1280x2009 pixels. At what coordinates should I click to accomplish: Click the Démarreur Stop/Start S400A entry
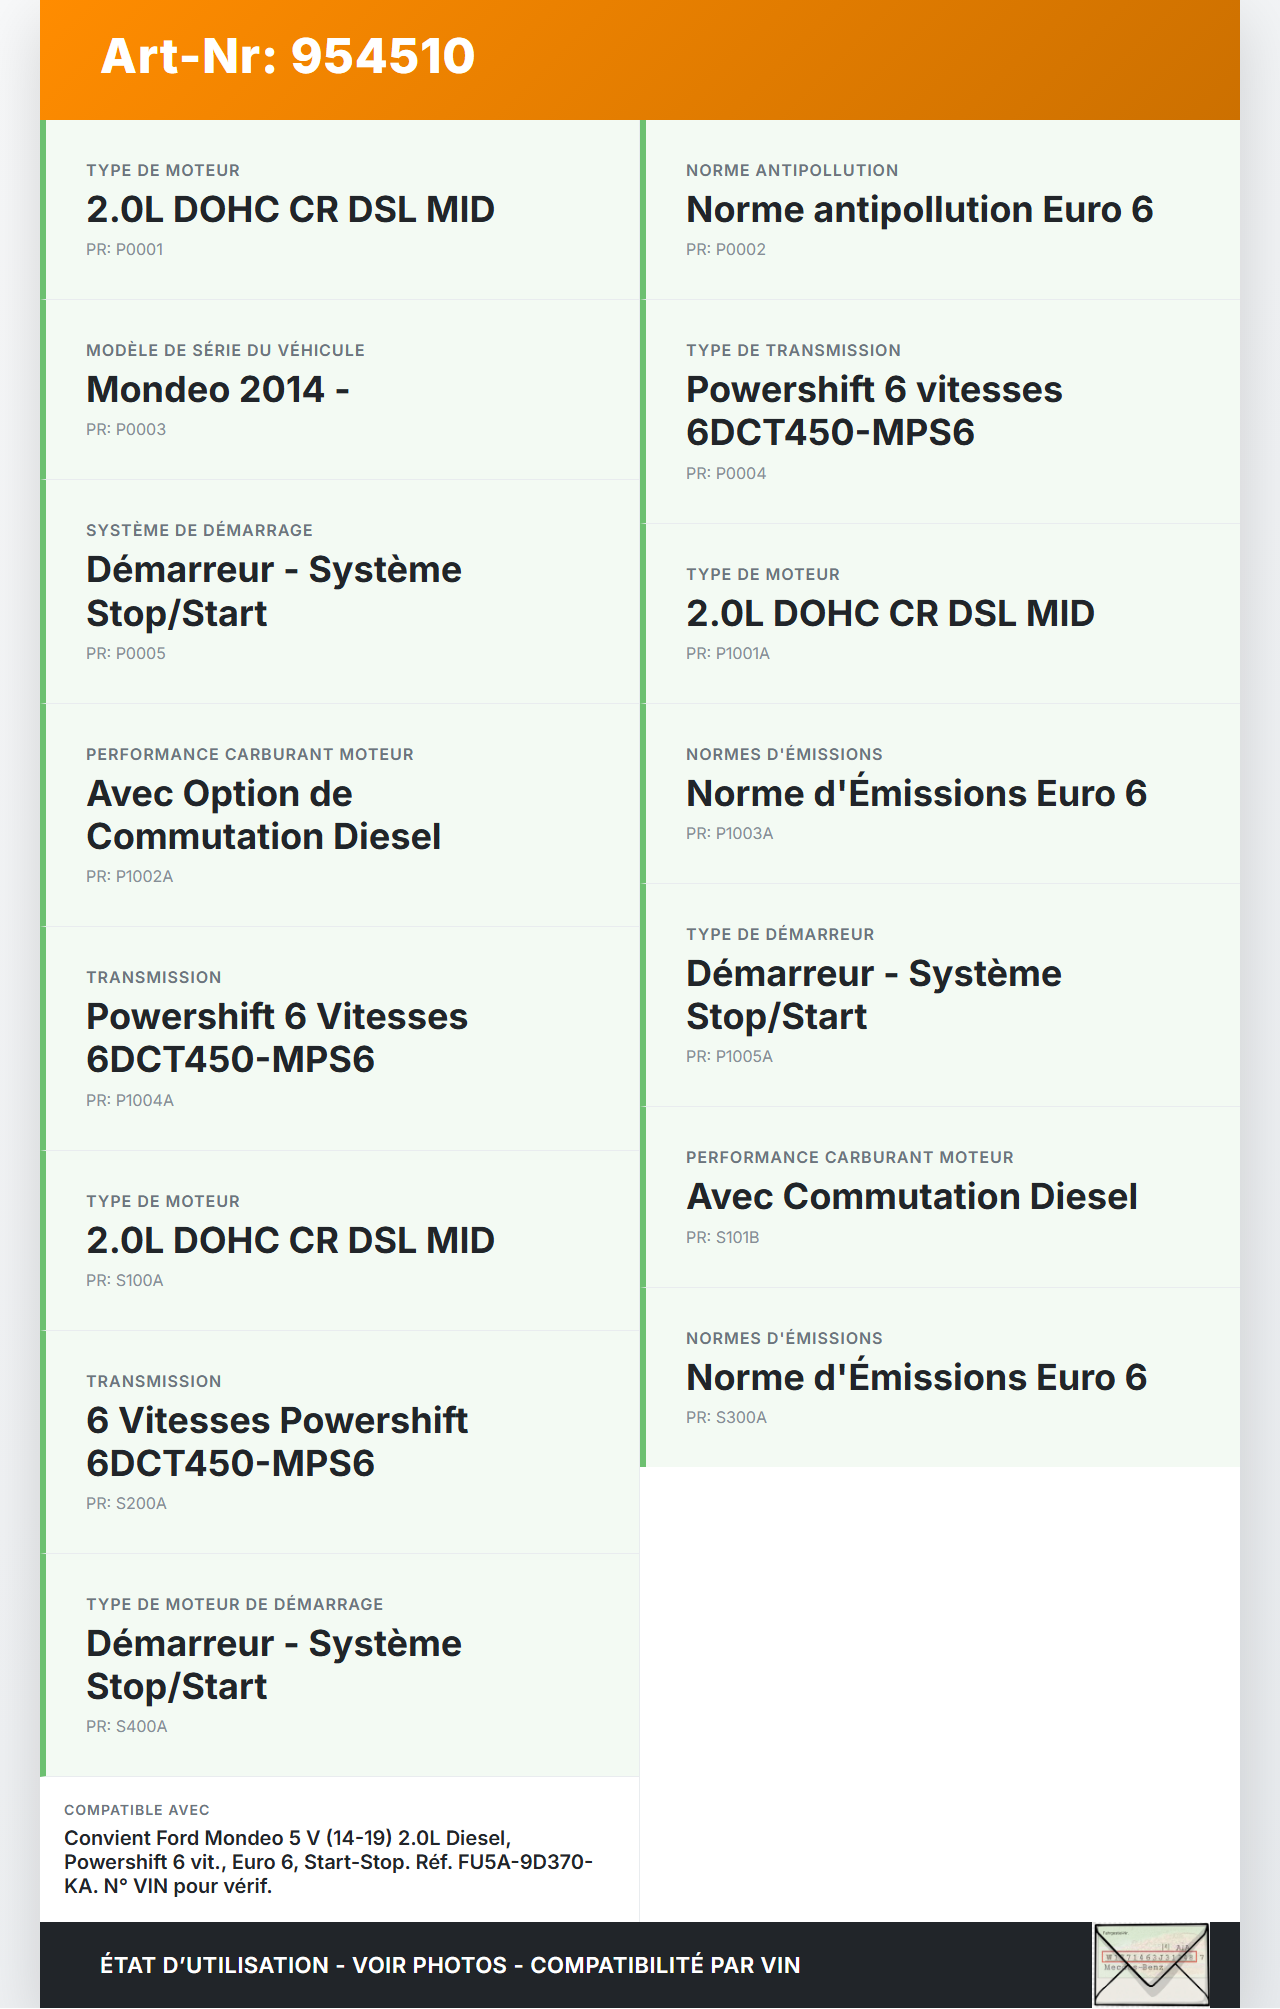click(340, 1665)
